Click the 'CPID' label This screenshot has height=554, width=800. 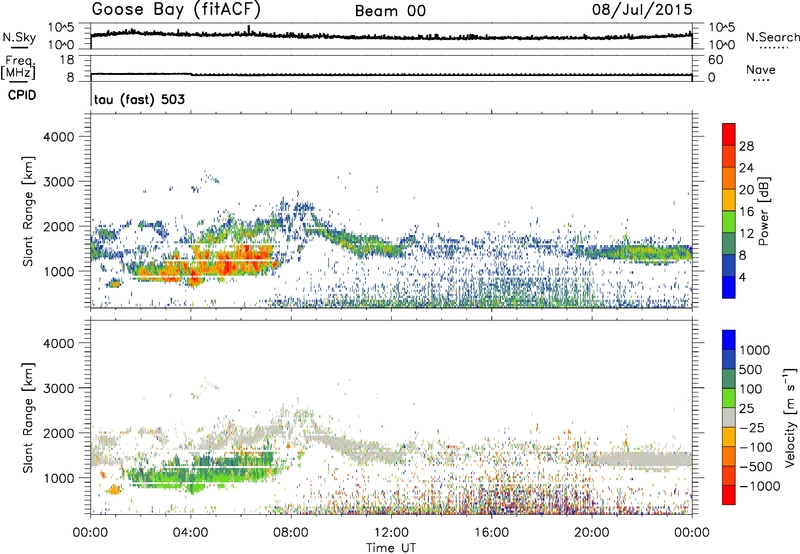click(22, 95)
